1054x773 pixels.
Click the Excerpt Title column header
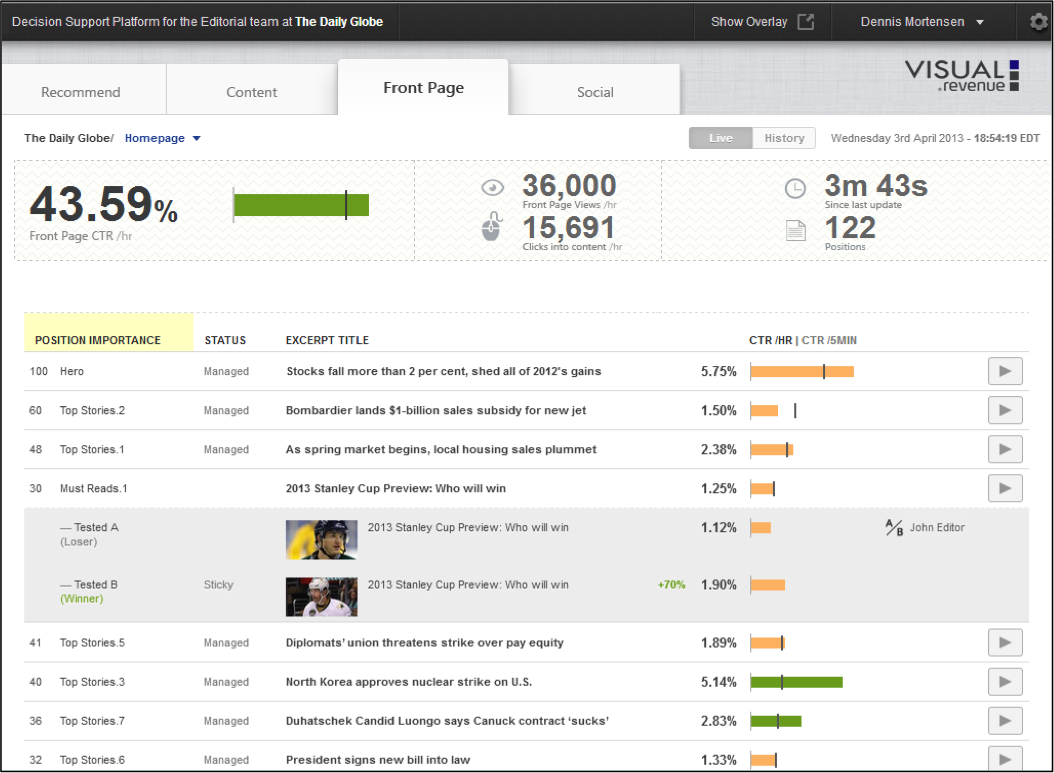(x=327, y=340)
